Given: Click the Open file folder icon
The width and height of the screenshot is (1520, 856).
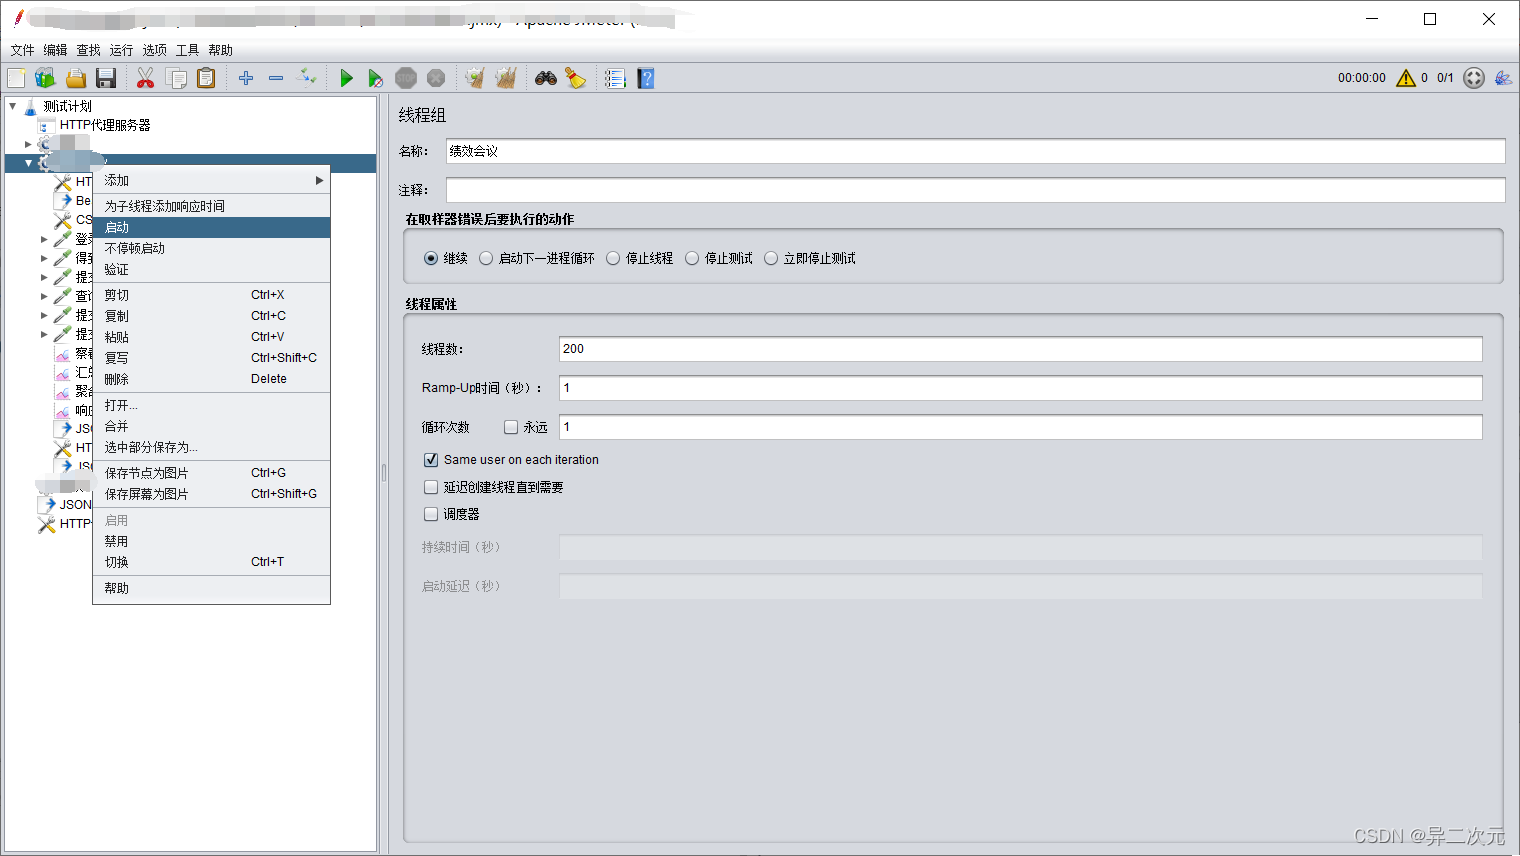Looking at the screenshot, I should (x=76, y=78).
